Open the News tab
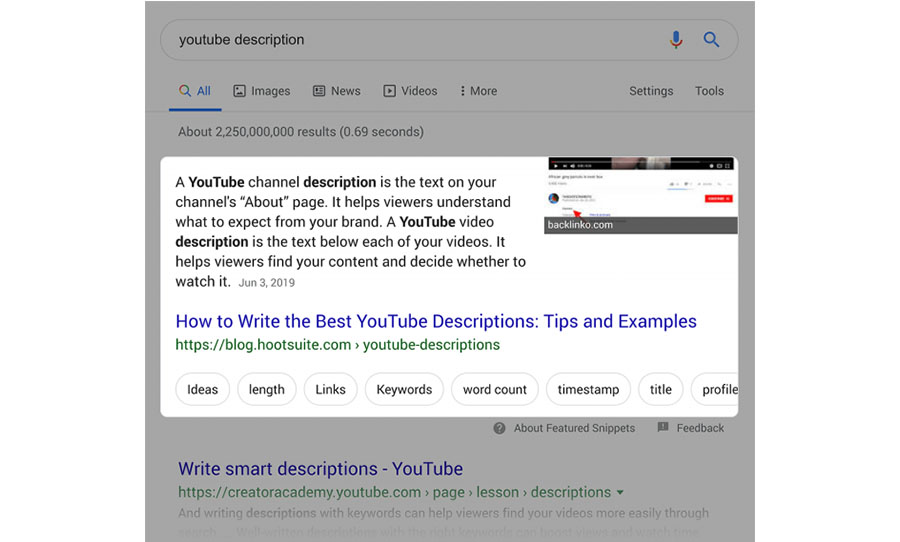The width and height of the screenshot is (900, 542). pyautogui.click(x=336, y=91)
